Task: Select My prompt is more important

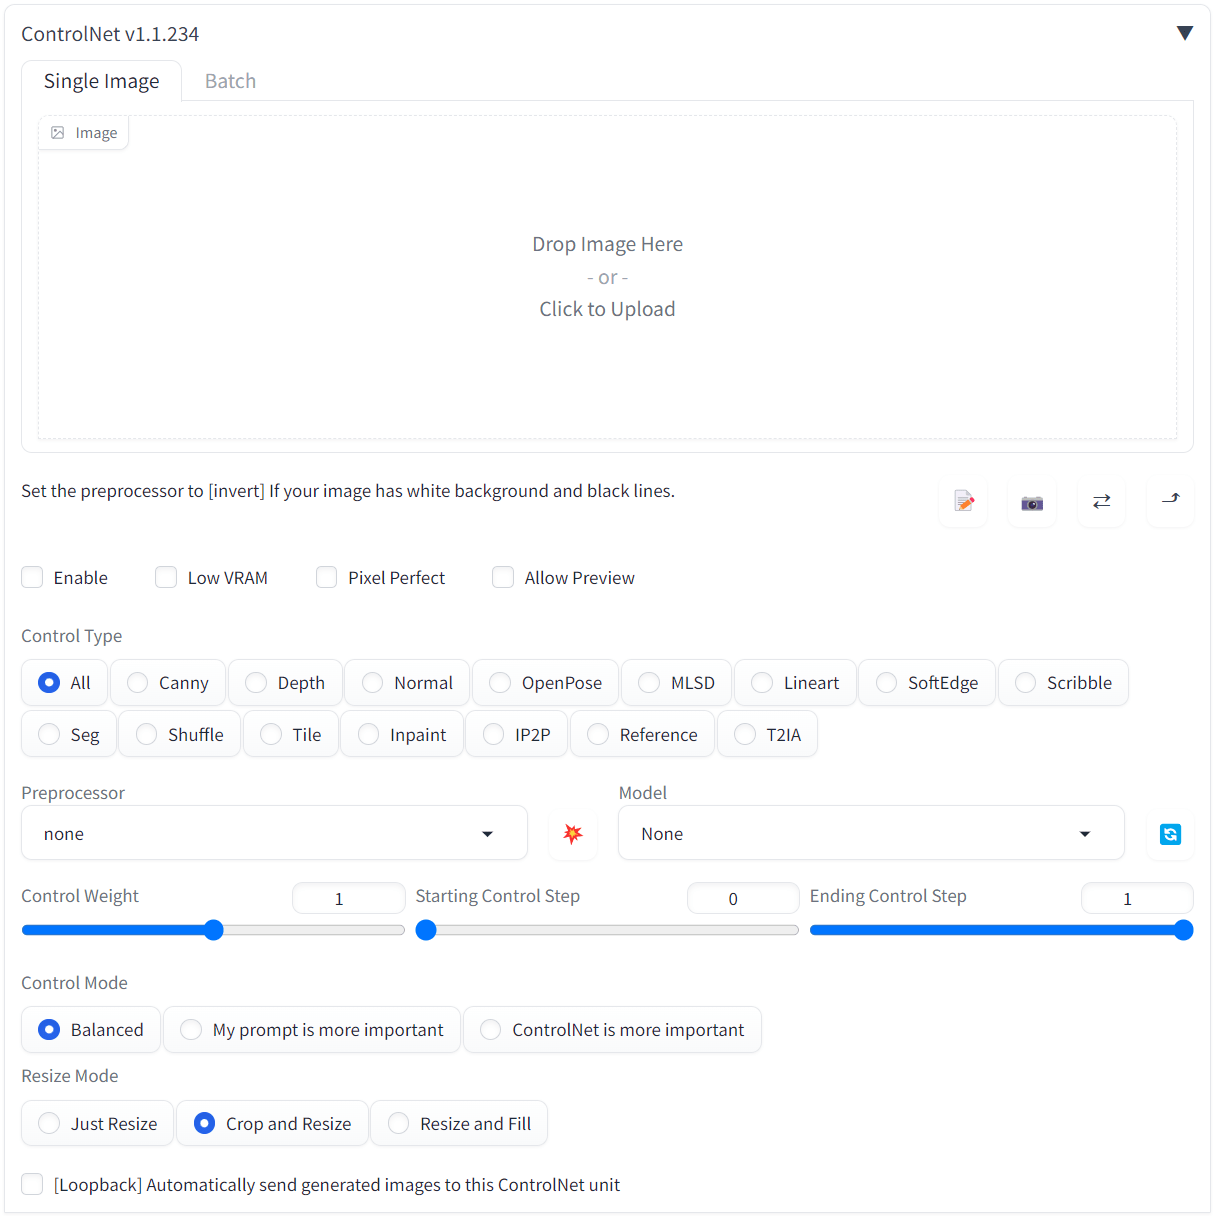Action: [x=312, y=1030]
